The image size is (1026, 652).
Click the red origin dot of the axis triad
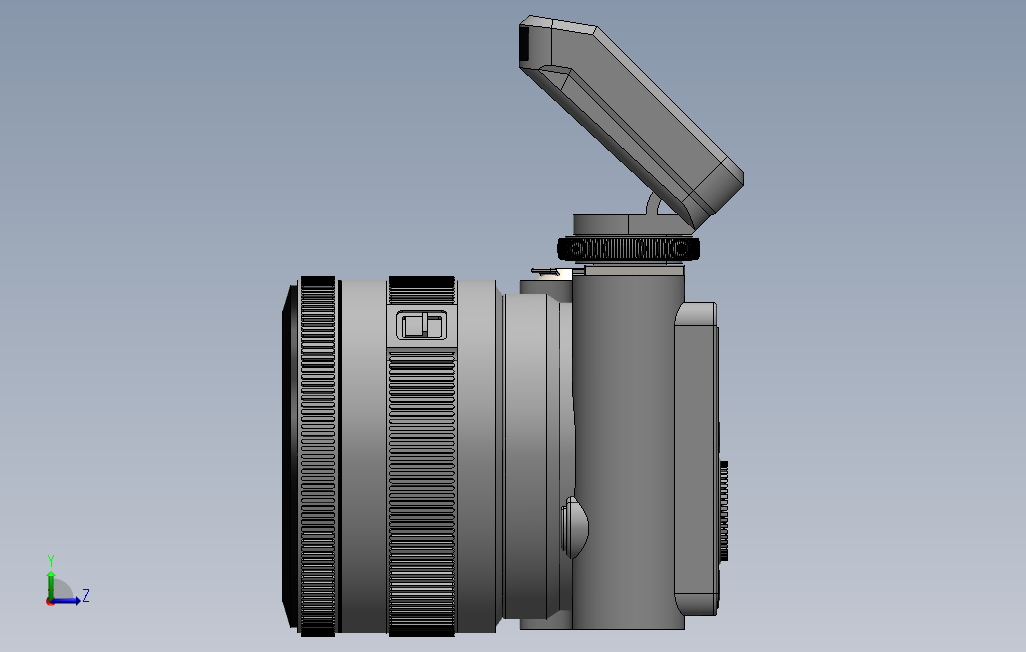click(x=50, y=601)
